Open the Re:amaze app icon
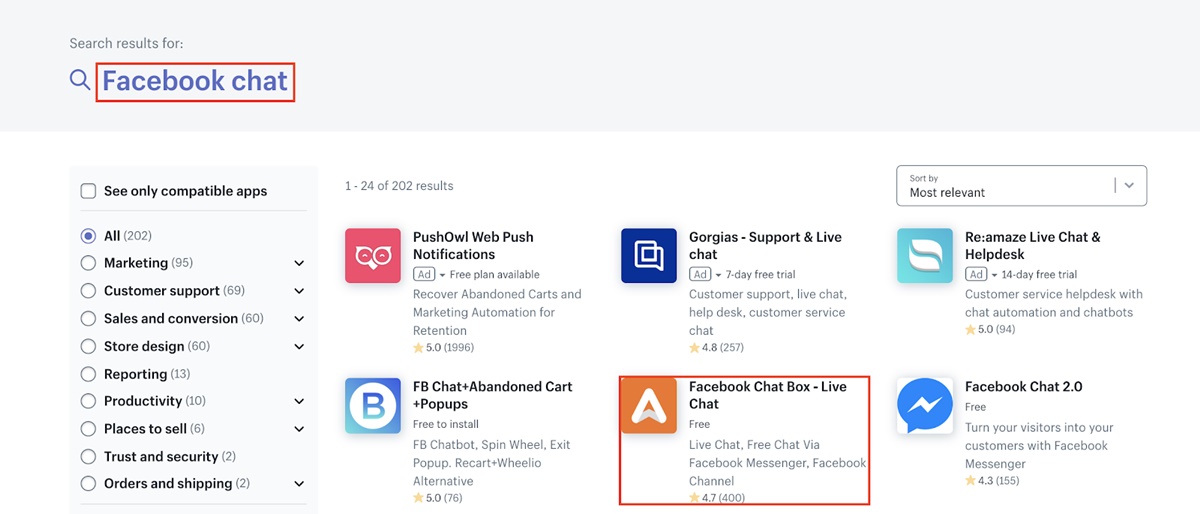The image size is (1200, 514). click(924, 256)
